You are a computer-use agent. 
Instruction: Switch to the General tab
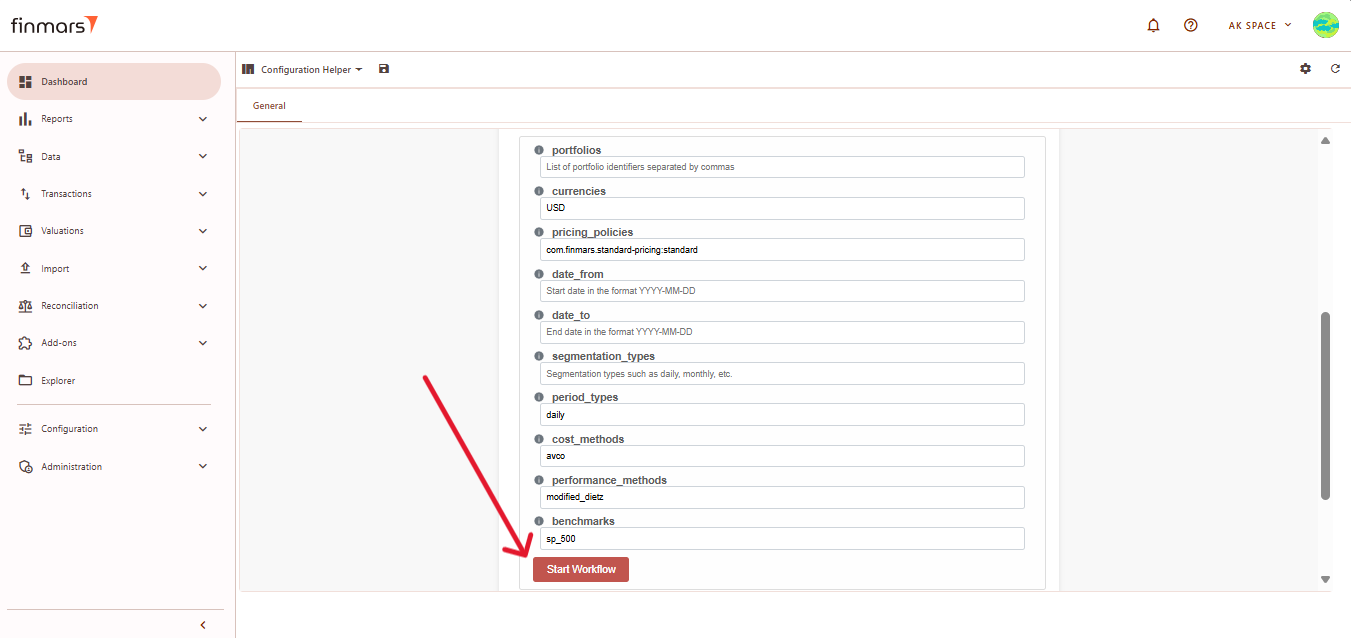coord(269,106)
